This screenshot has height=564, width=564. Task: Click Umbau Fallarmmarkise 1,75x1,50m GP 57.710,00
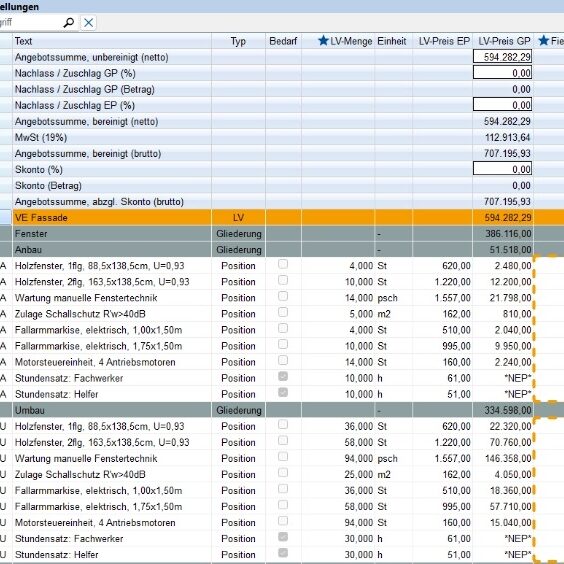tap(510, 506)
